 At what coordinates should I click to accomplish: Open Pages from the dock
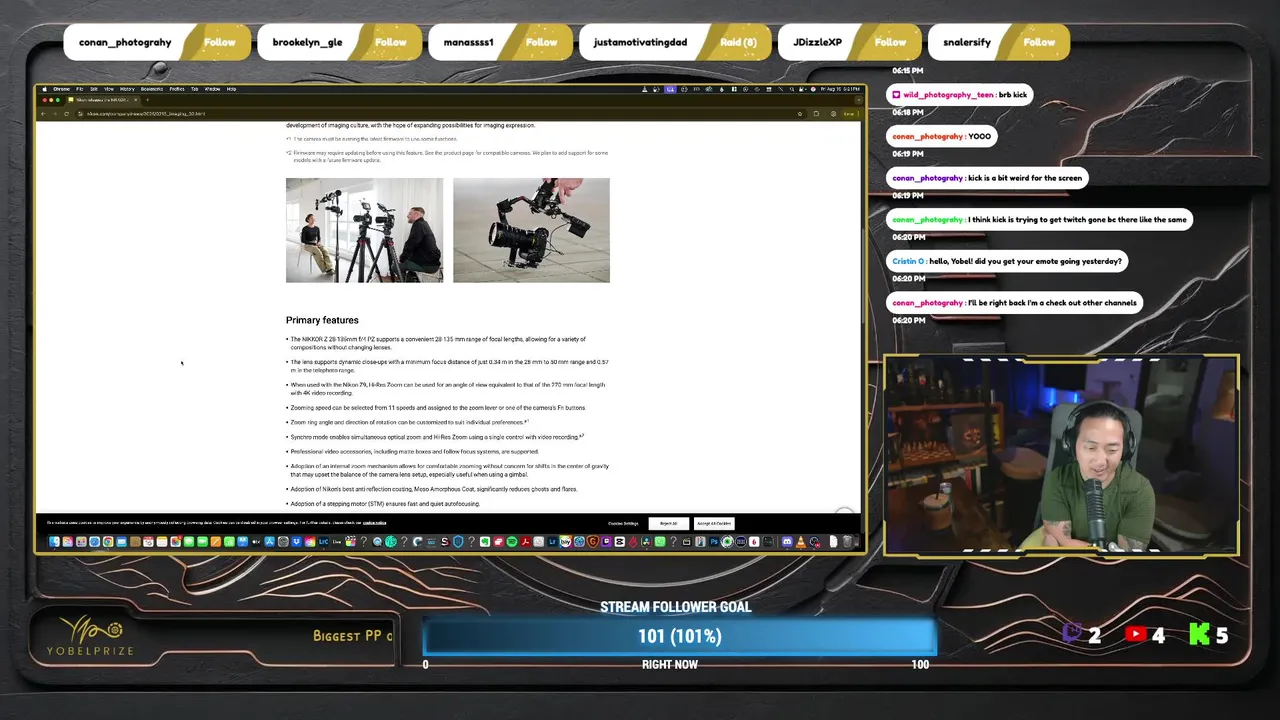pos(215,542)
